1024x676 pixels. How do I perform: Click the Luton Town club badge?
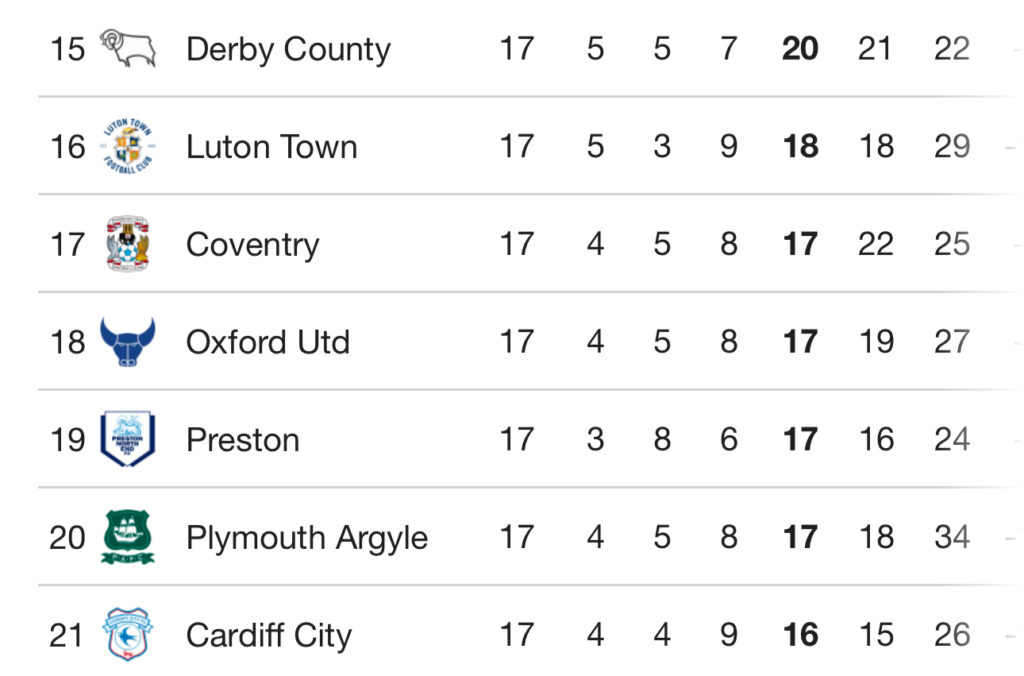(128, 146)
